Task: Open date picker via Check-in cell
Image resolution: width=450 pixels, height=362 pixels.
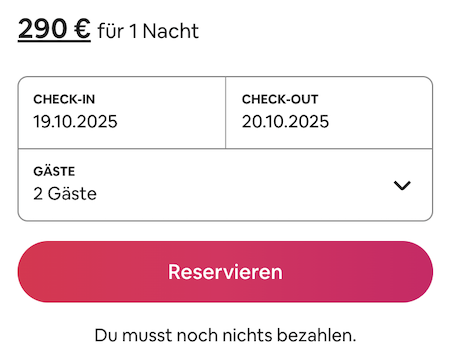Action: tap(122, 113)
